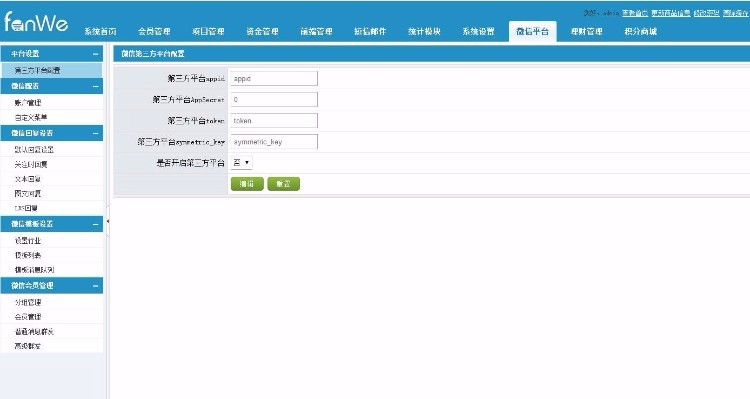Viewport: 750px width, 399px height.
Task: Hide the left sidebar with splitter arrow
Action: [x=108, y=221]
